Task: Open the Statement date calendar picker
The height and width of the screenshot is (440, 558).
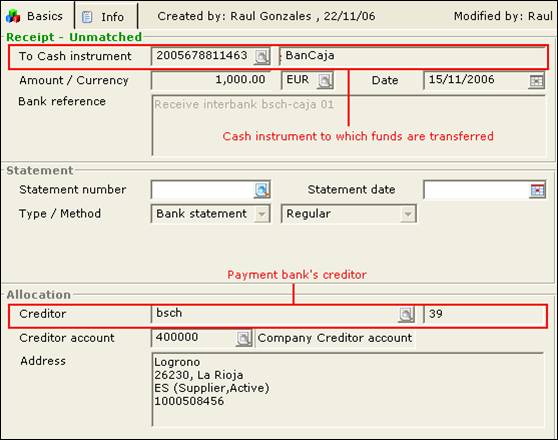Action: point(537,190)
